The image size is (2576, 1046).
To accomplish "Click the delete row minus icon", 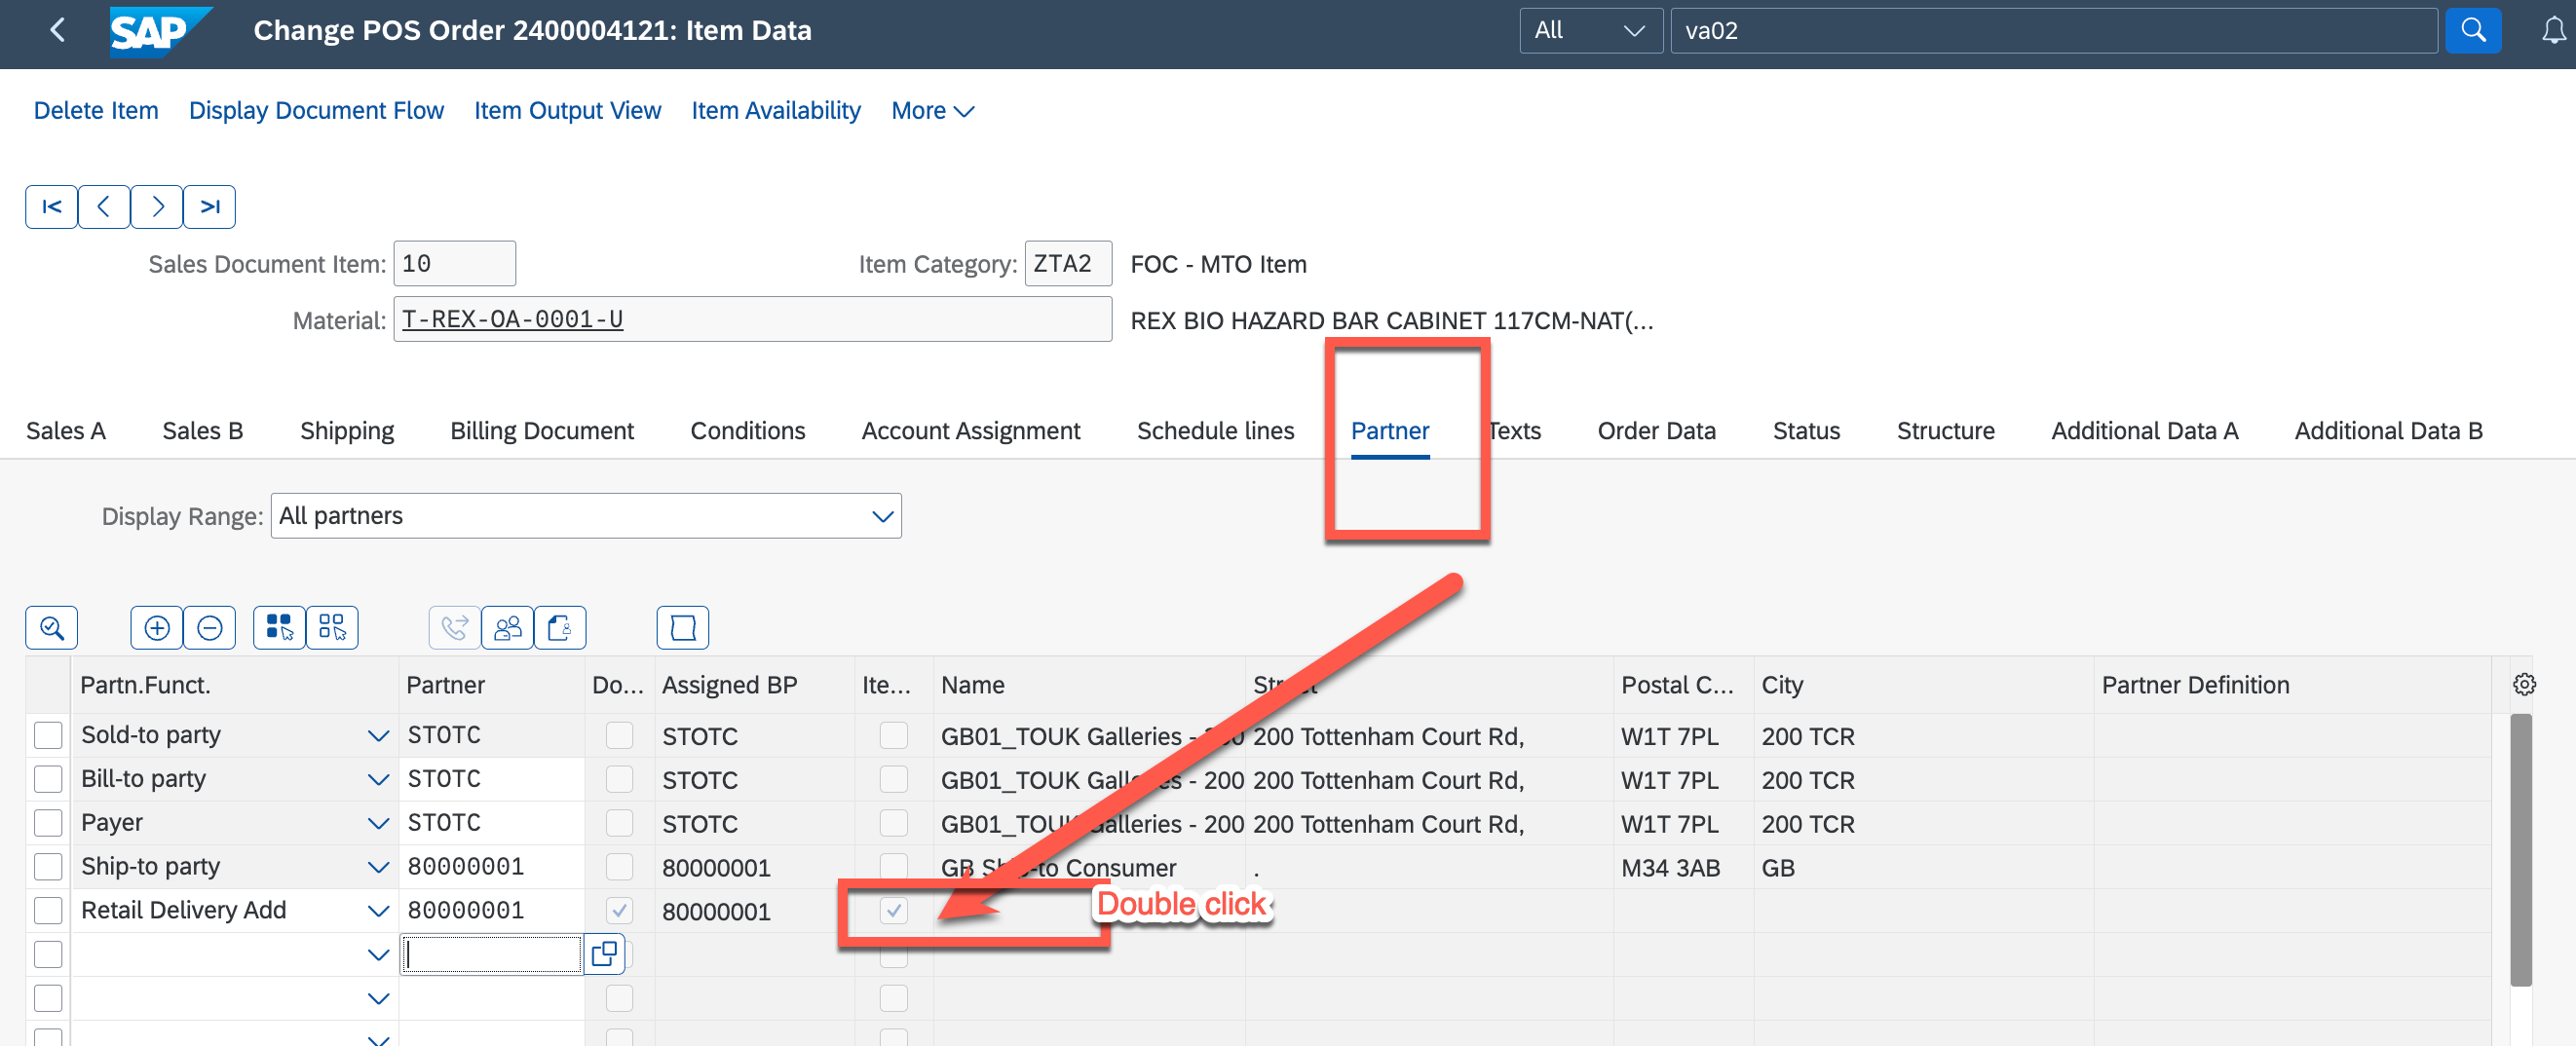I will click(x=209, y=628).
